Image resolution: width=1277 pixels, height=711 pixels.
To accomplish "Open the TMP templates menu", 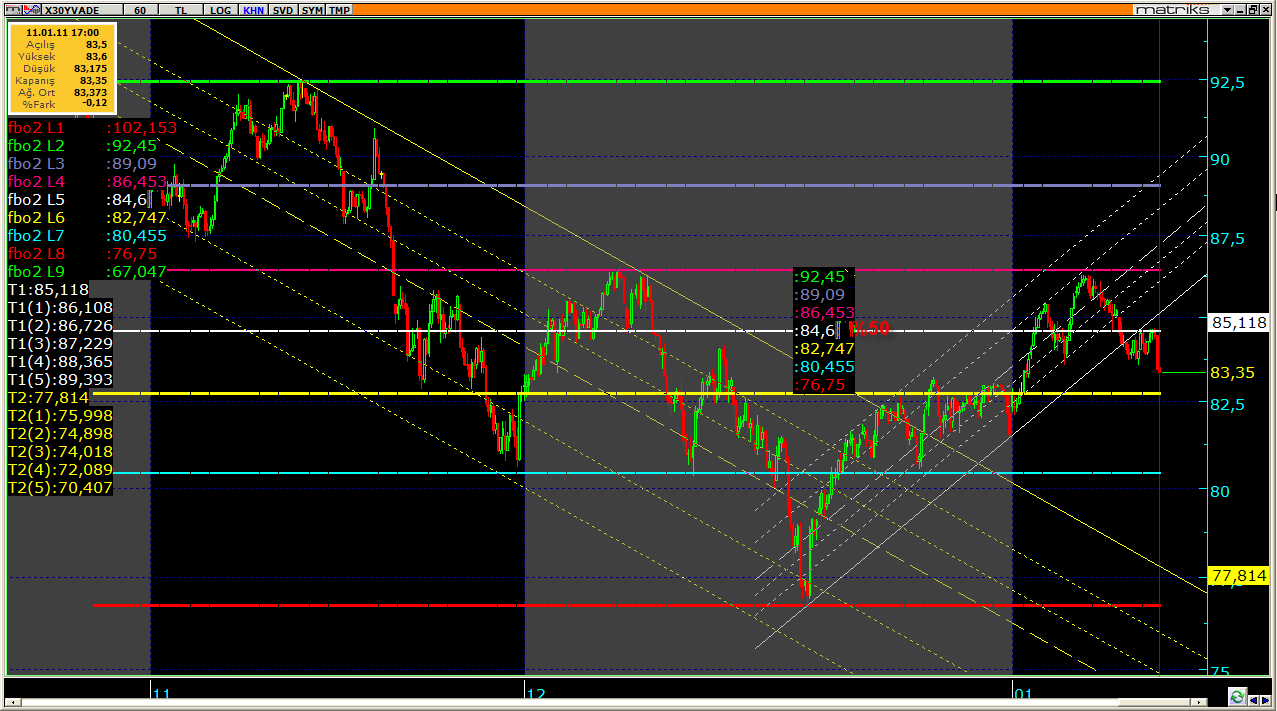I will (x=339, y=10).
